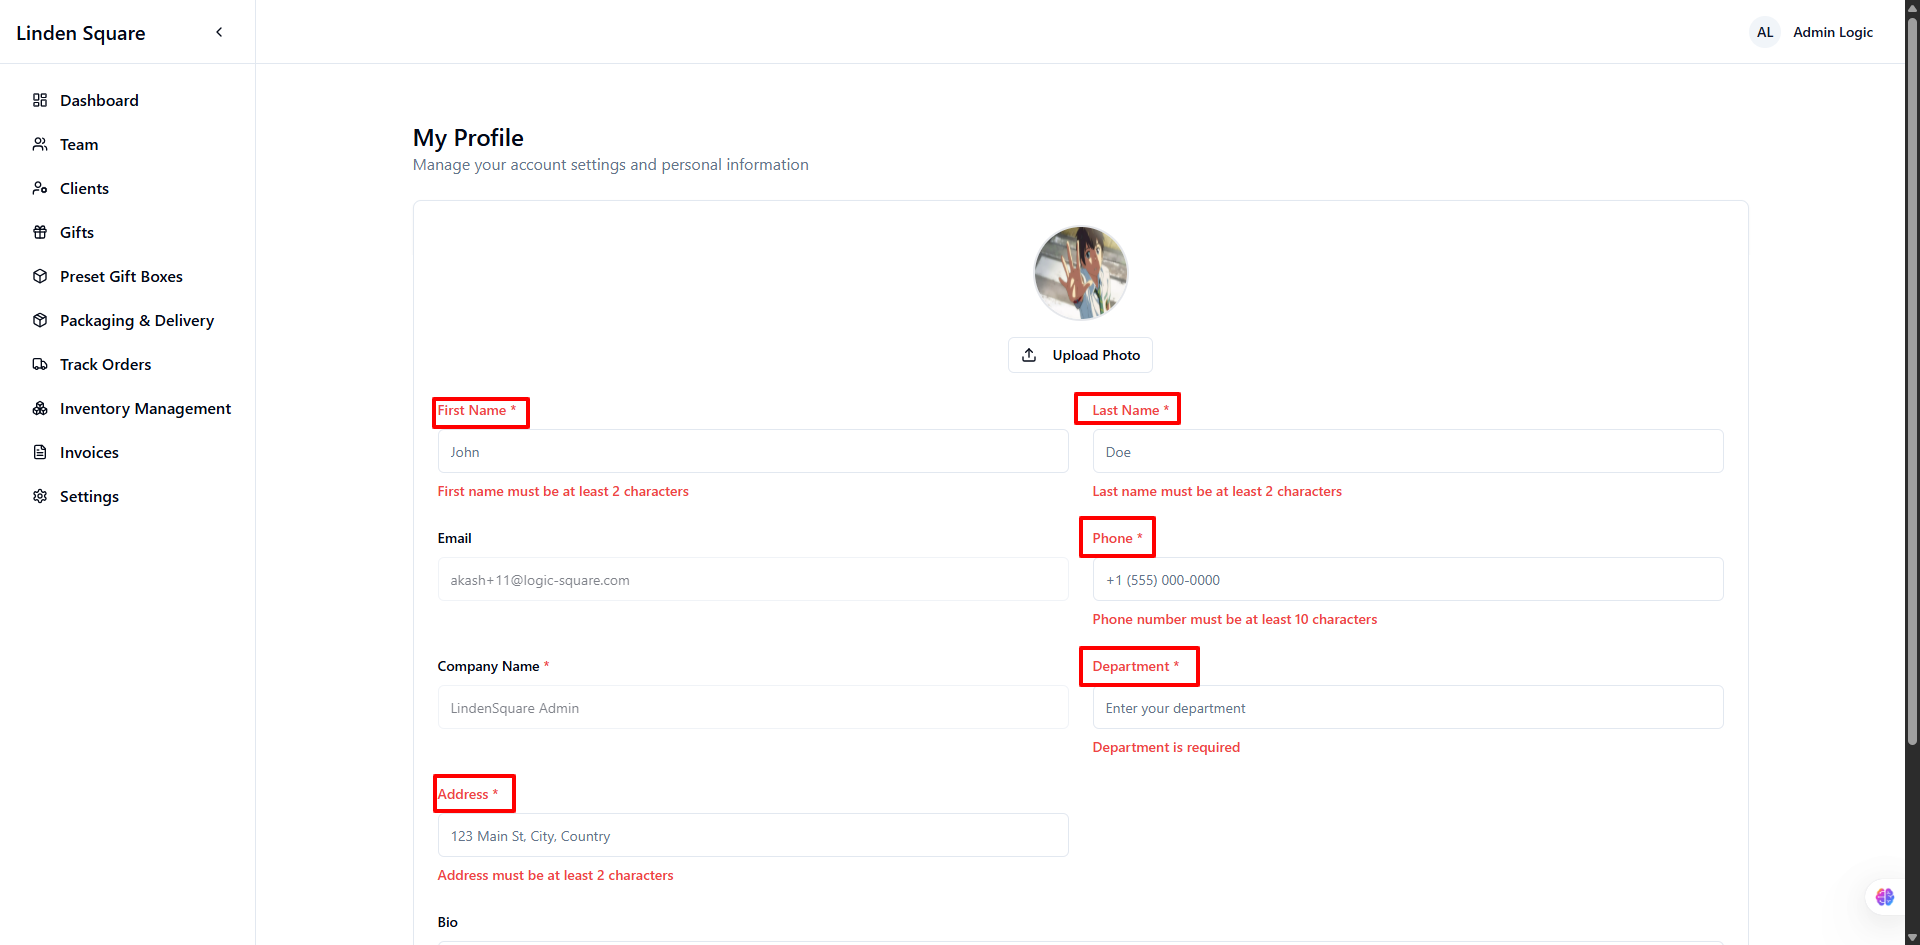Screen dimensions: 1920x945
Task: Click the Invoices document icon
Action: pyautogui.click(x=40, y=452)
